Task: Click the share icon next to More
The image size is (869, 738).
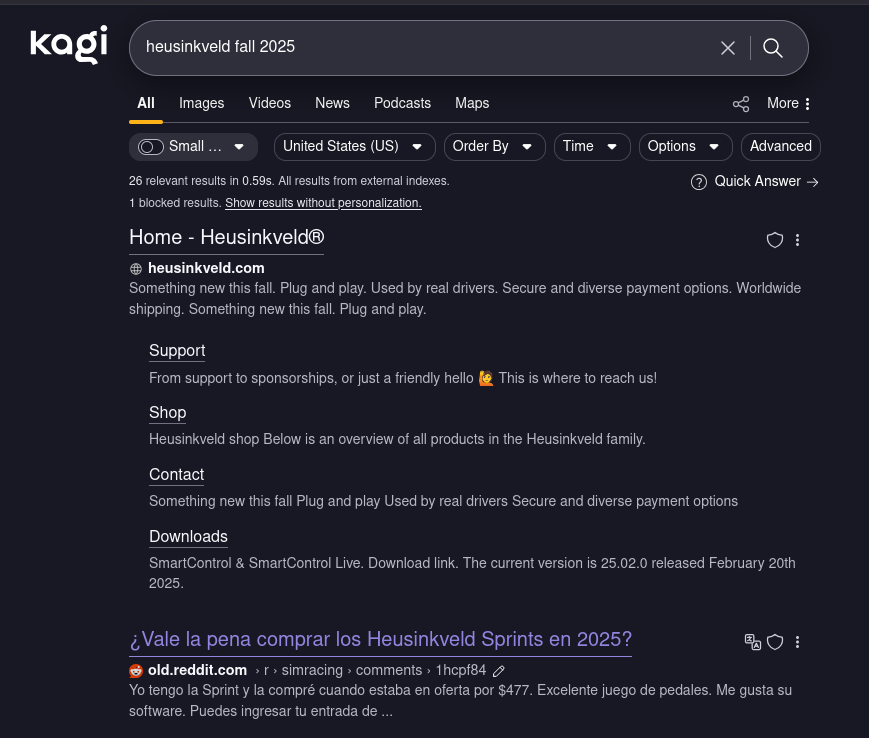Action: 741,104
